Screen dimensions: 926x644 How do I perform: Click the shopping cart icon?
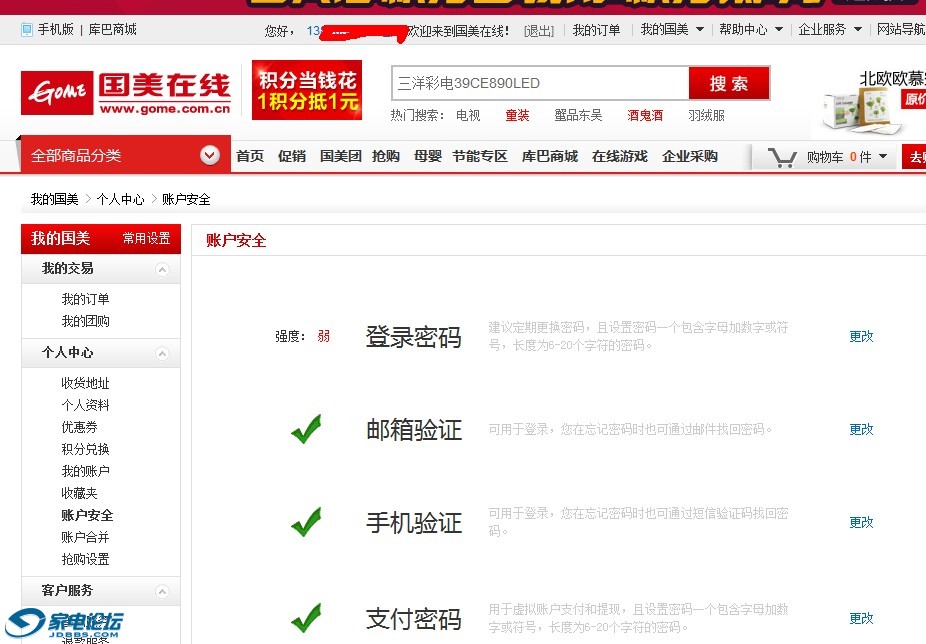pos(782,157)
